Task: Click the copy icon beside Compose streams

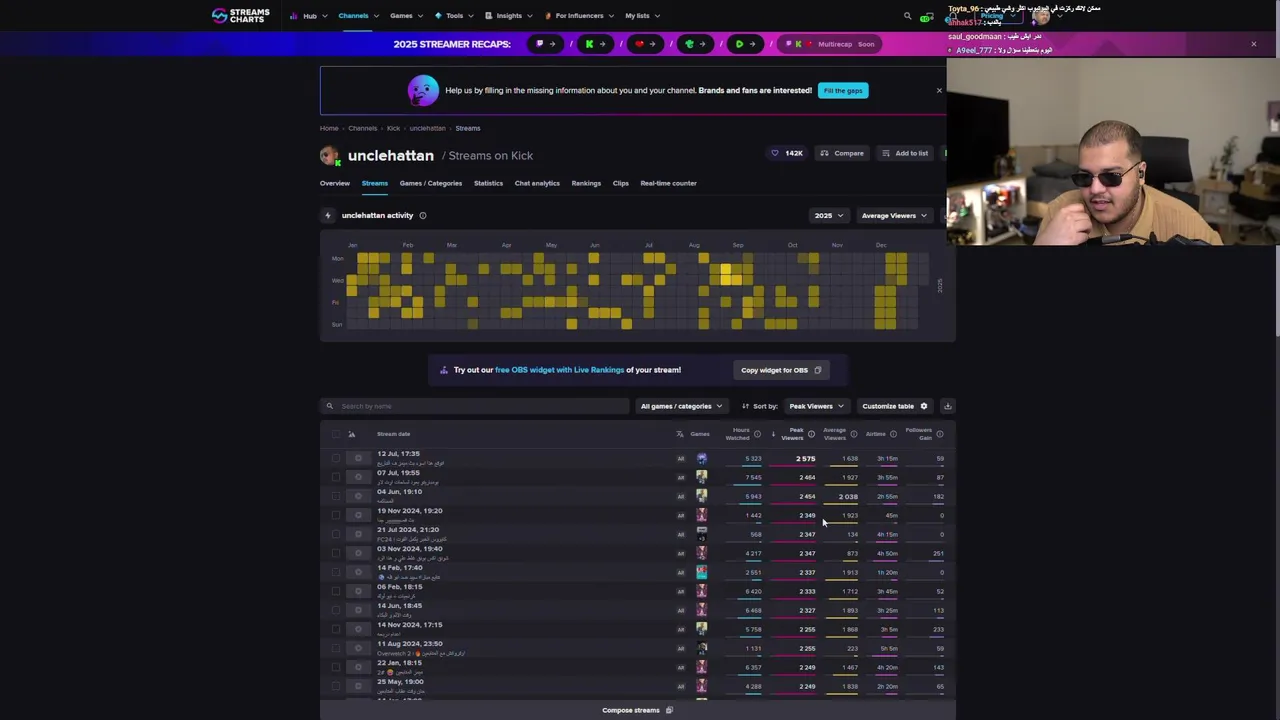Action: [x=669, y=710]
